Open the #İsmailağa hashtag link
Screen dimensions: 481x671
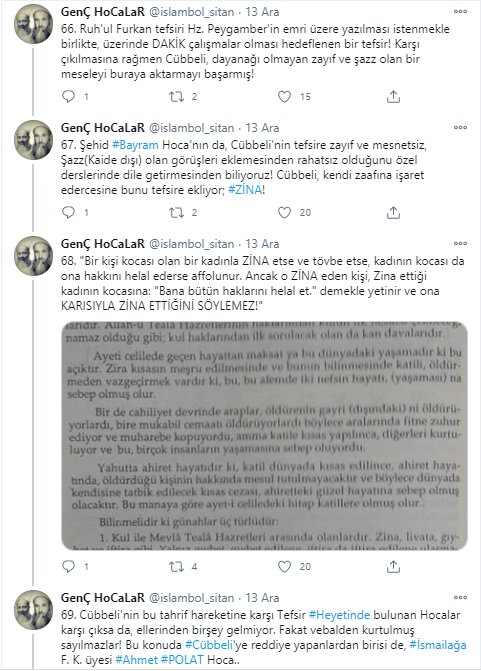438,644
